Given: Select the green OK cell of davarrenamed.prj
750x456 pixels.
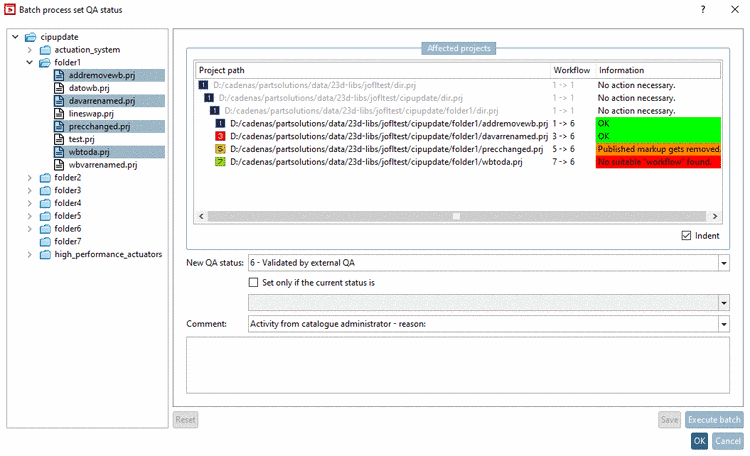Looking at the screenshot, I should tap(658, 136).
